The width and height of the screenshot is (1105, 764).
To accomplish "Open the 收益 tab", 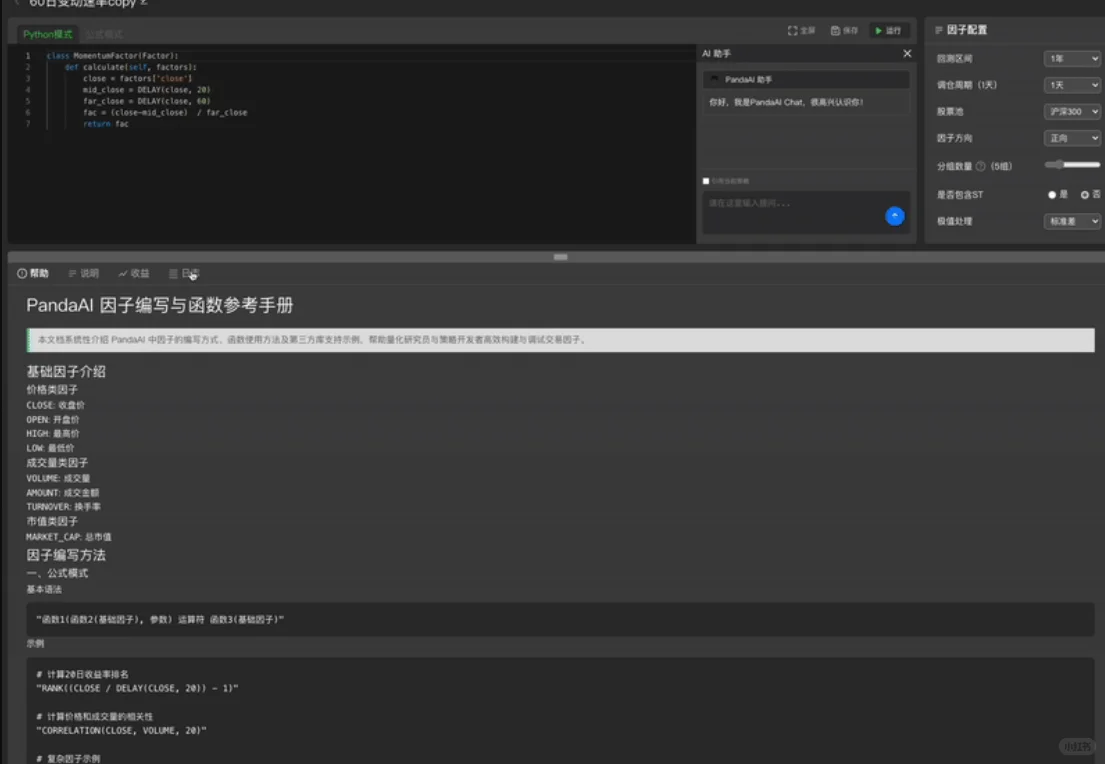I will (134, 273).
